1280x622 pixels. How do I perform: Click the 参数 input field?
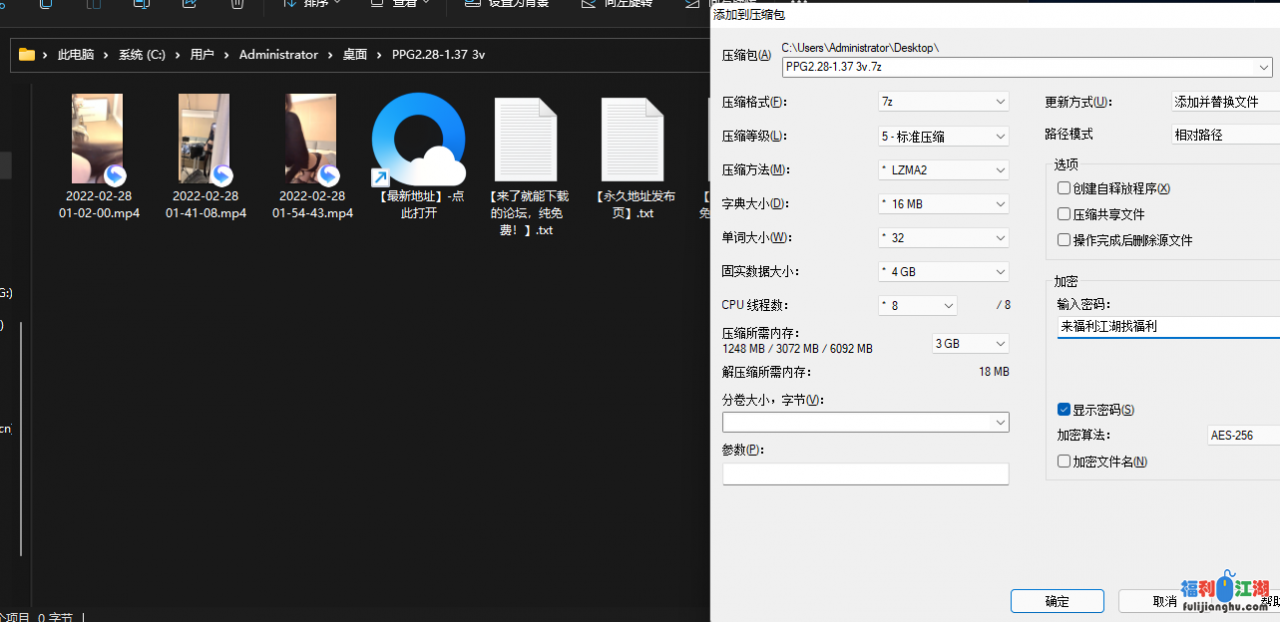865,474
